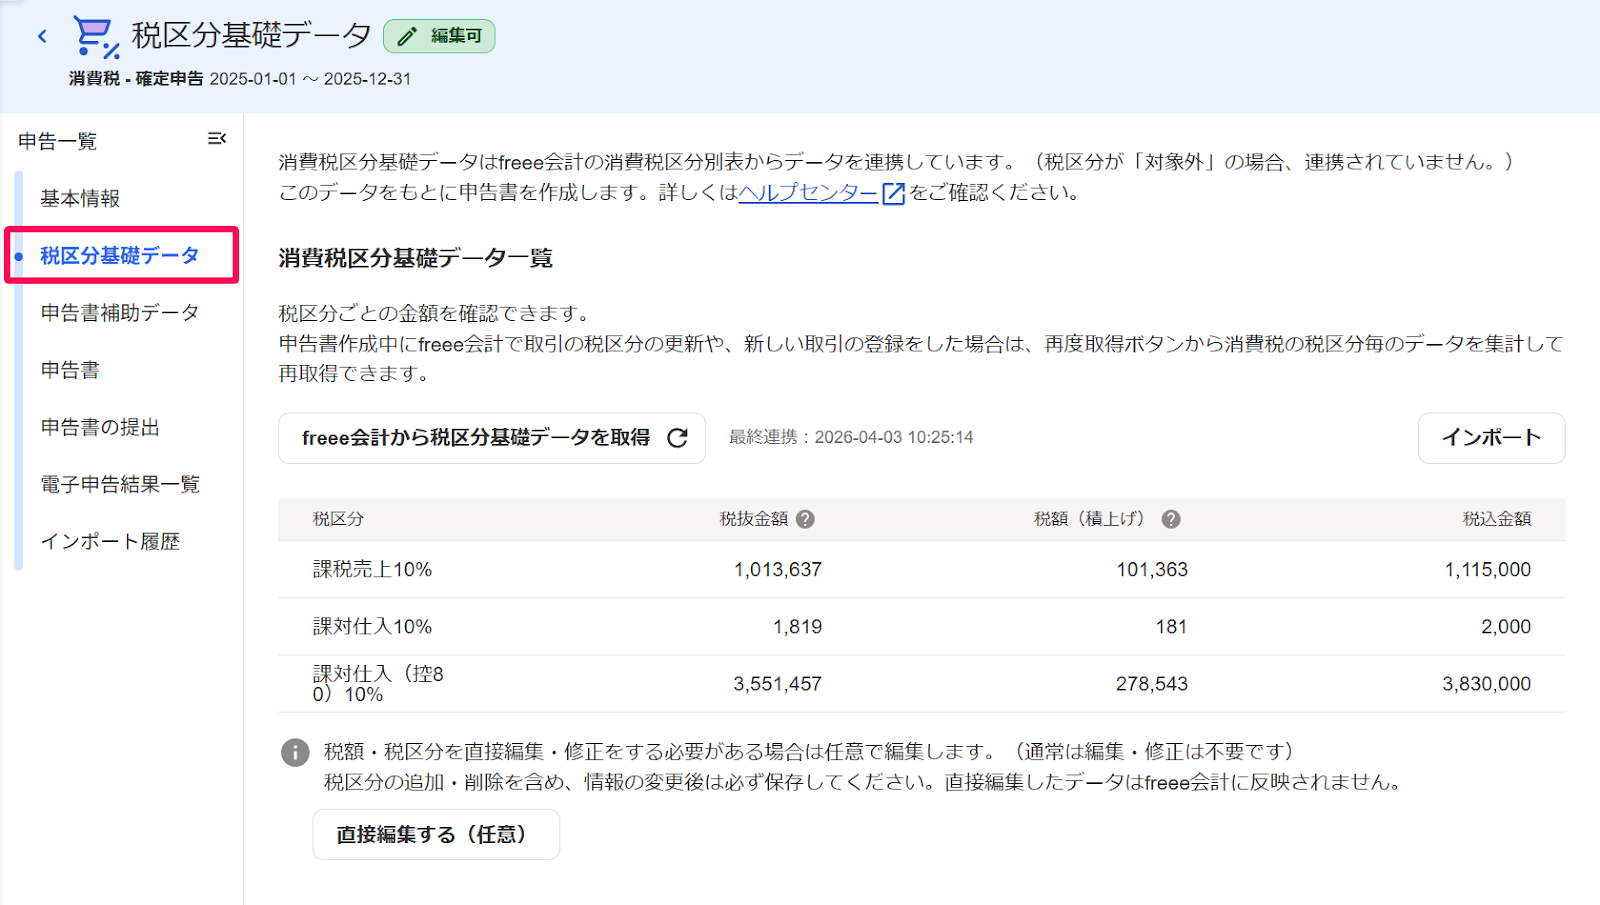
Task: Click the 税込金額 column header
Action: click(1497, 519)
